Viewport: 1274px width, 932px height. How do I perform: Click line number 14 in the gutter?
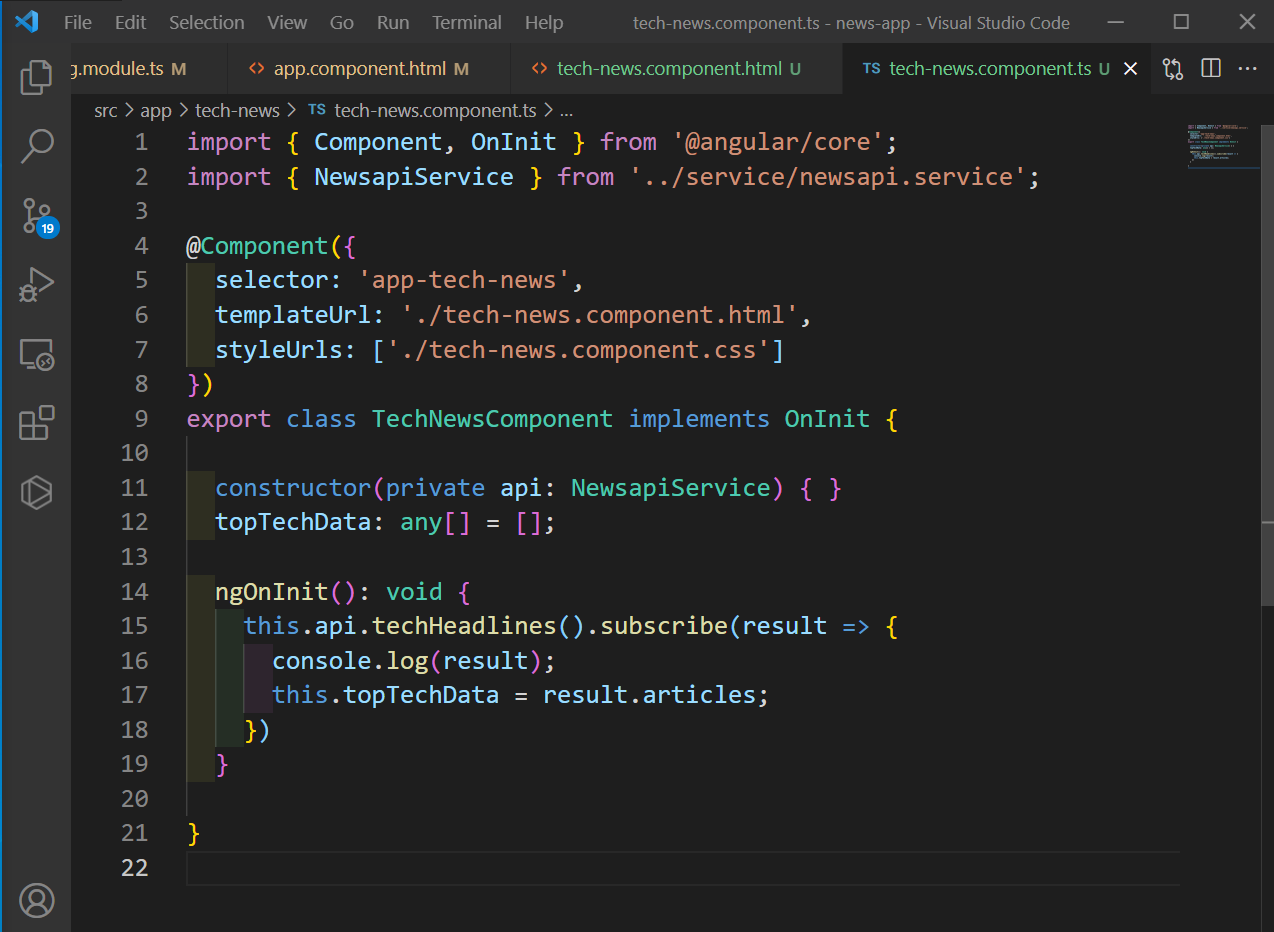[134, 591]
